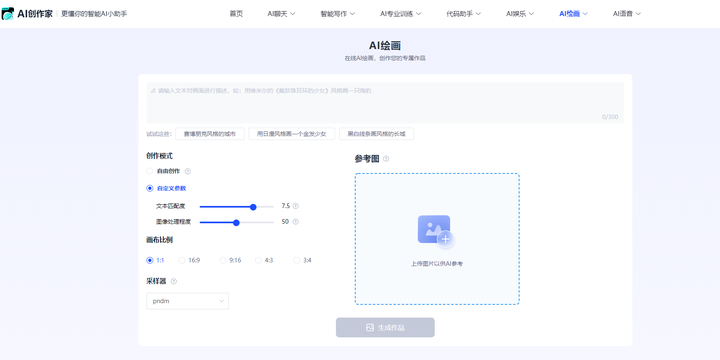
Task: Select 自定义参数 radio button
Action: 150,188
